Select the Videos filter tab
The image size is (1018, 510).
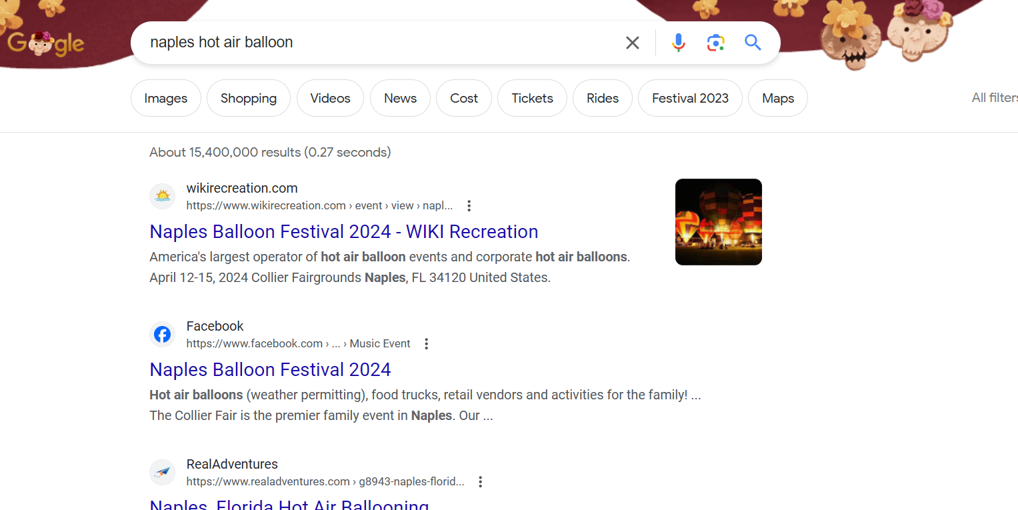coord(330,98)
